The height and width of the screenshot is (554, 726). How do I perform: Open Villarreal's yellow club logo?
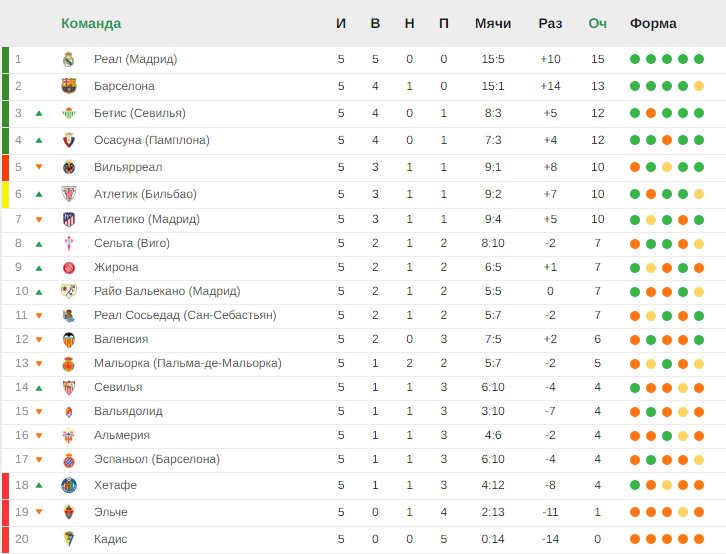tap(69, 167)
